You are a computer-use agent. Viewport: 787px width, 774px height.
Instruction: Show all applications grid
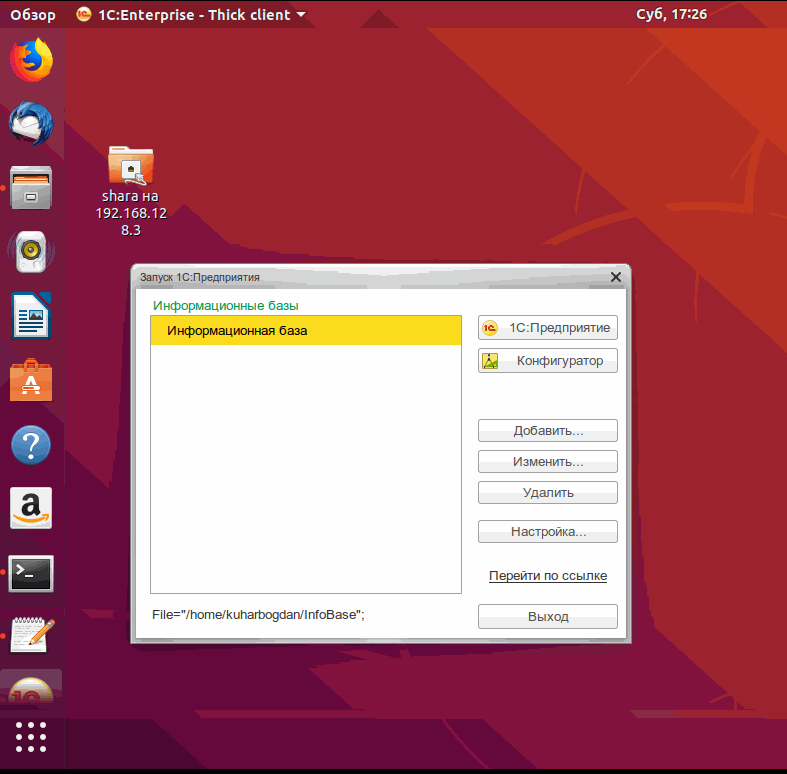coord(31,736)
